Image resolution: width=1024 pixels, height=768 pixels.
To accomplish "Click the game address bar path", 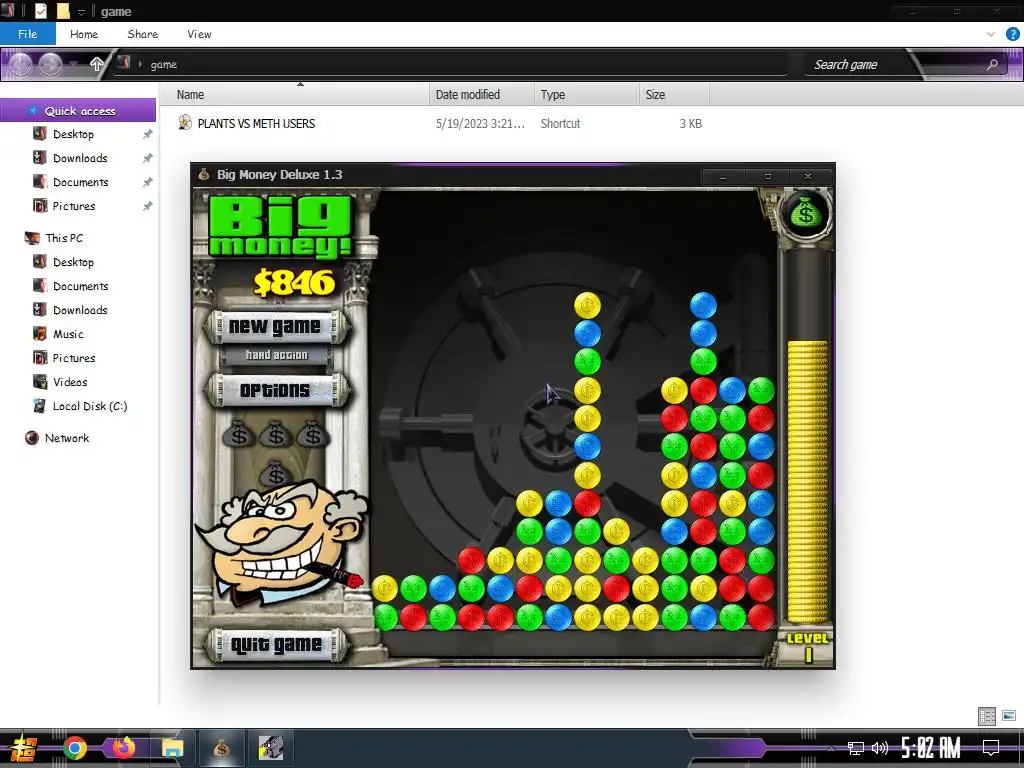I will (163, 65).
